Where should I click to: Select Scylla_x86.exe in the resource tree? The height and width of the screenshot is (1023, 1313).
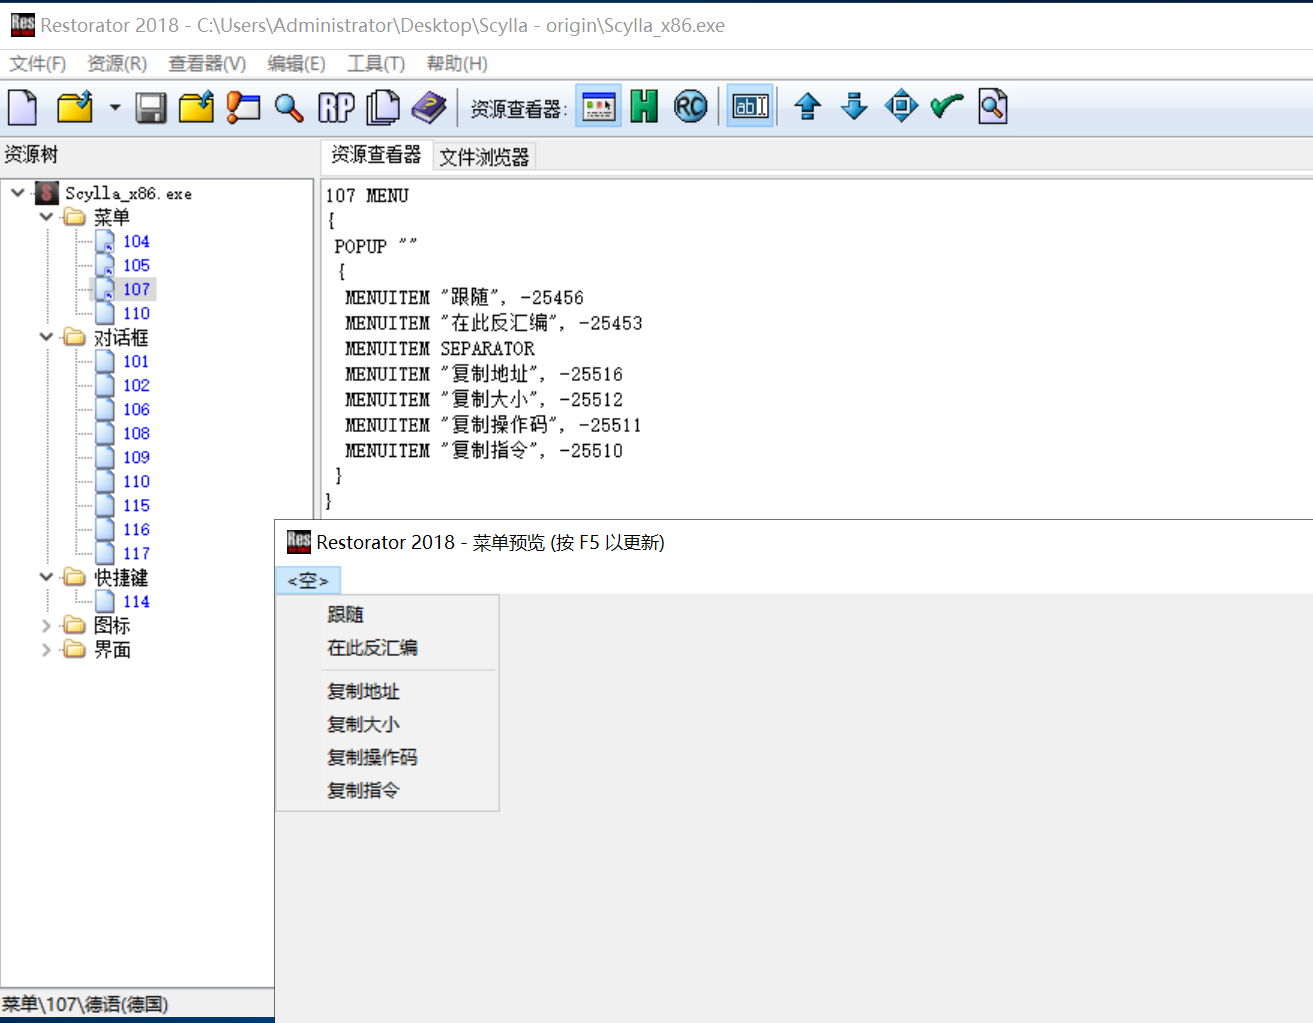128,193
